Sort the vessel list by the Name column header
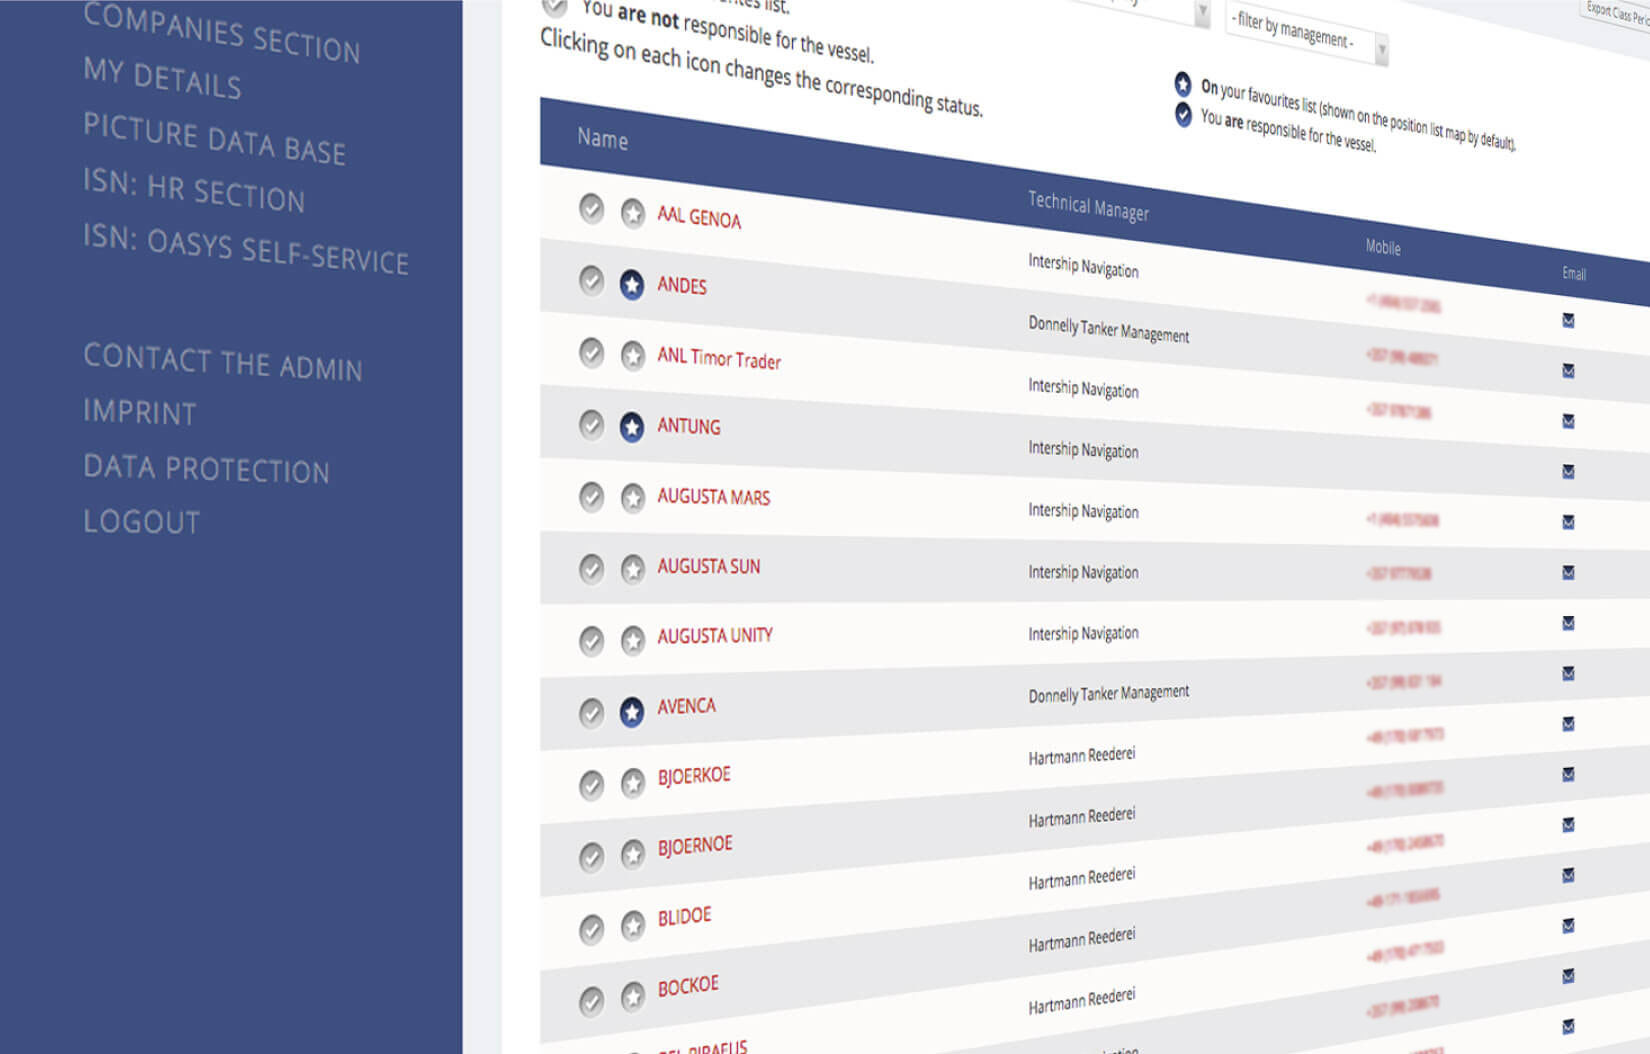This screenshot has width=1650, height=1054. [x=602, y=139]
